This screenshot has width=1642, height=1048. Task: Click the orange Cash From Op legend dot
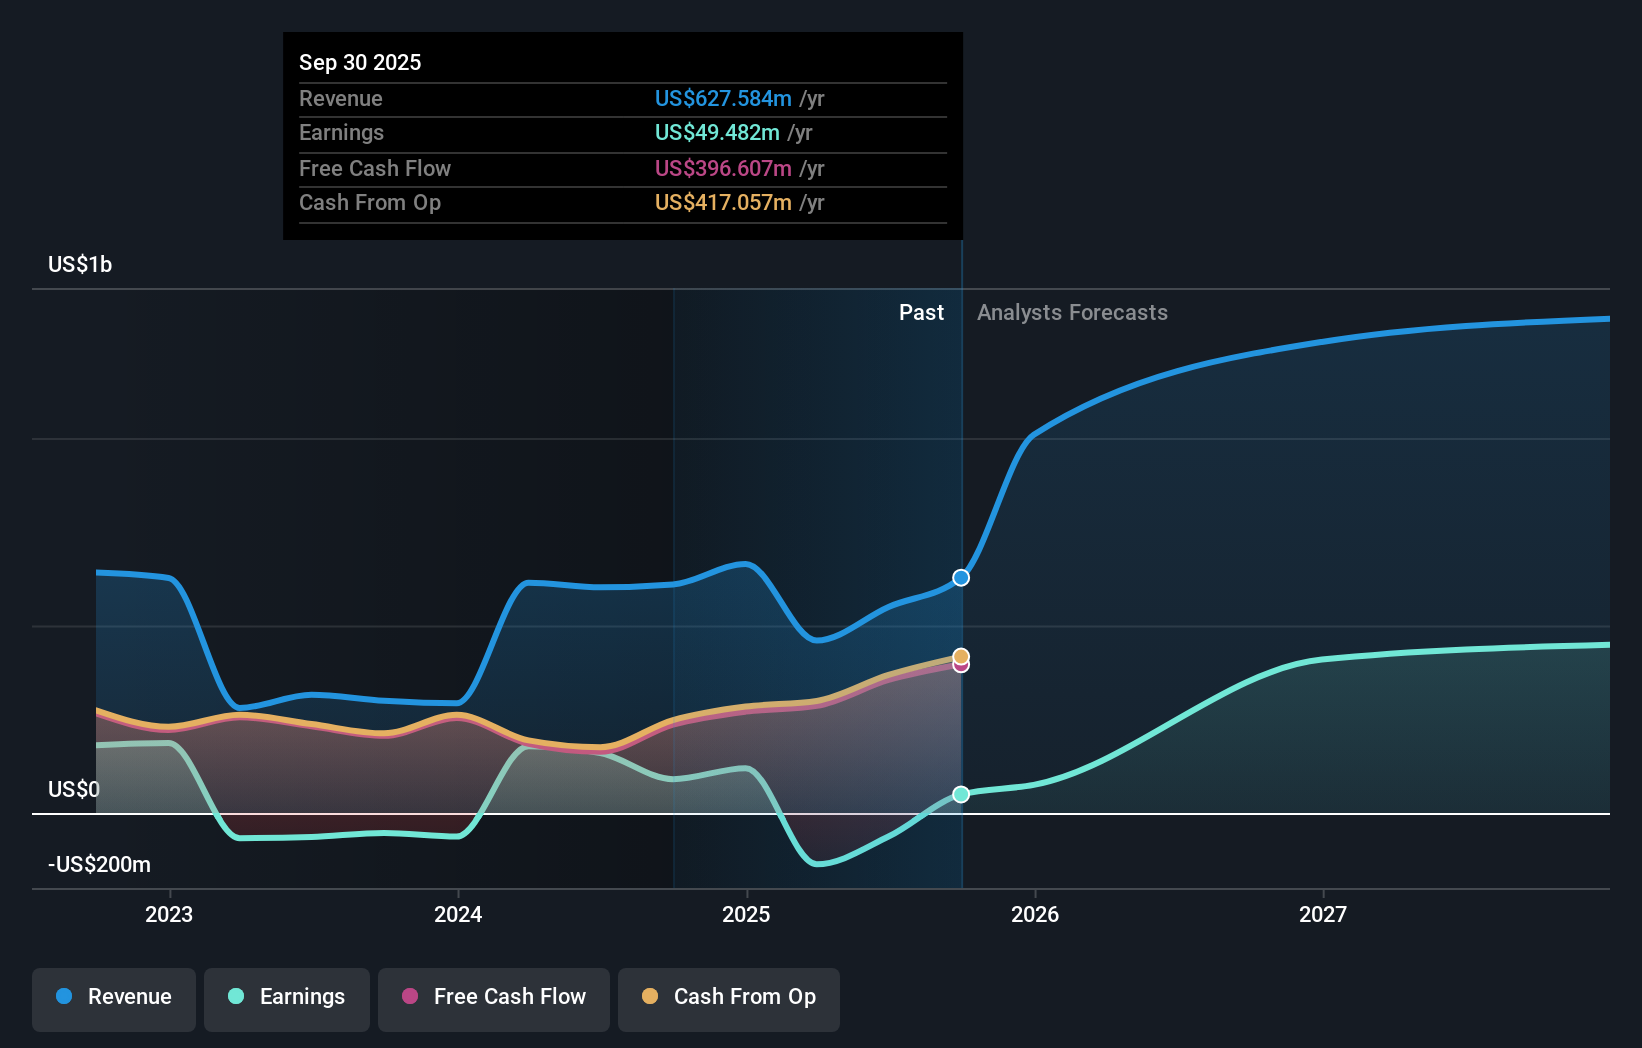651,997
